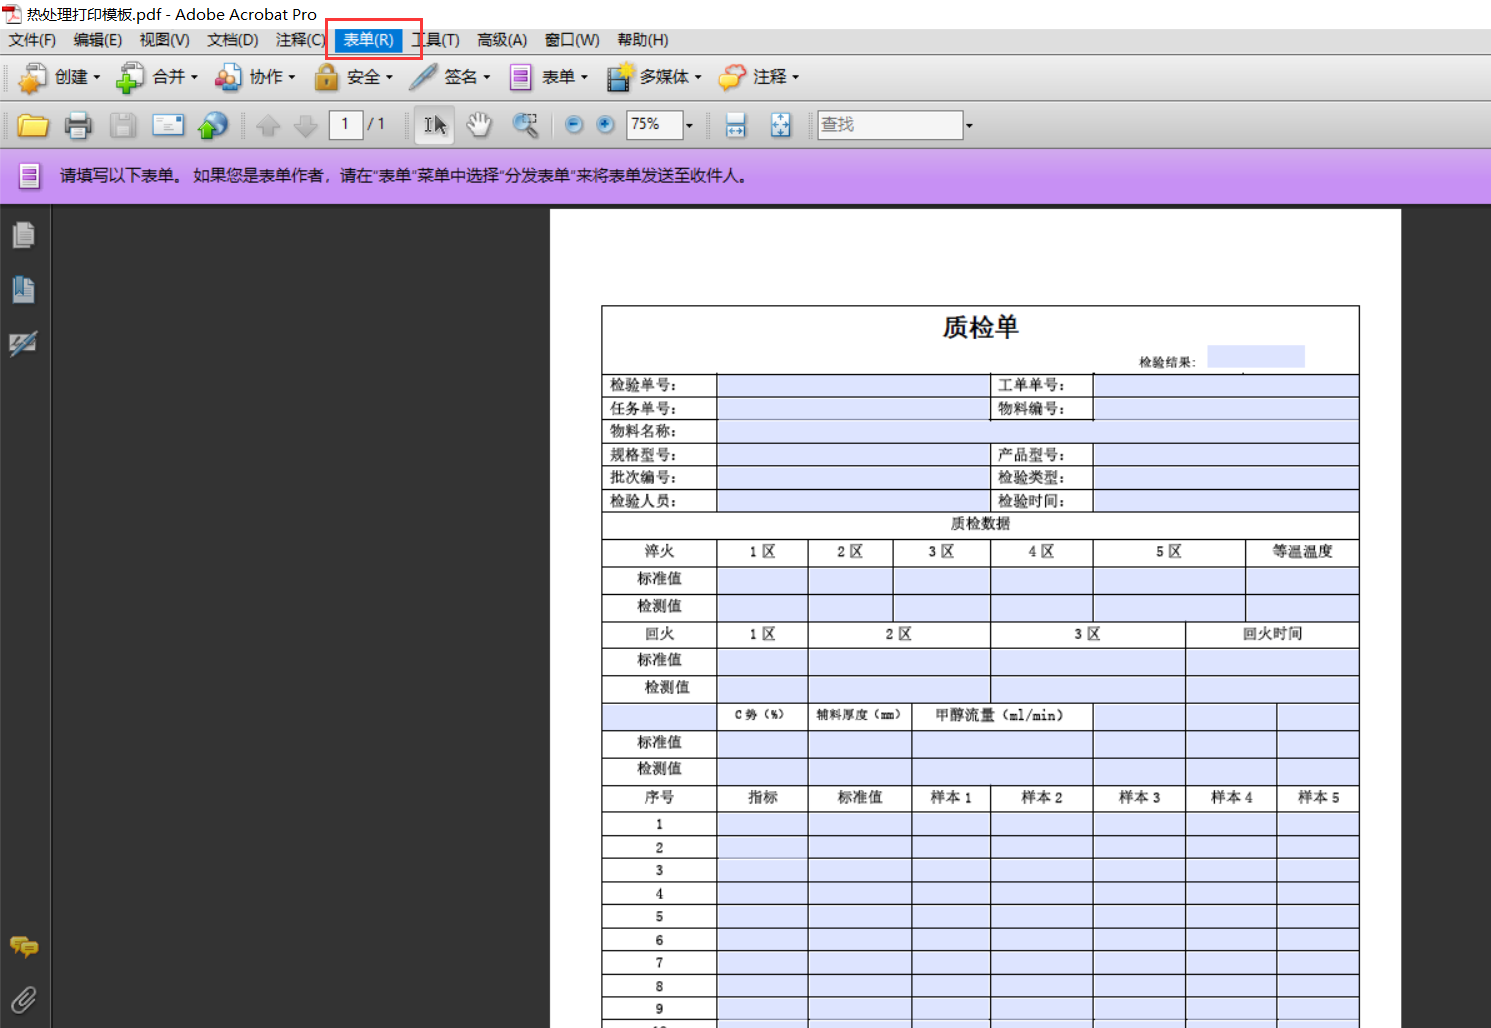Open the Bookmarks panel icon

click(x=23, y=289)
